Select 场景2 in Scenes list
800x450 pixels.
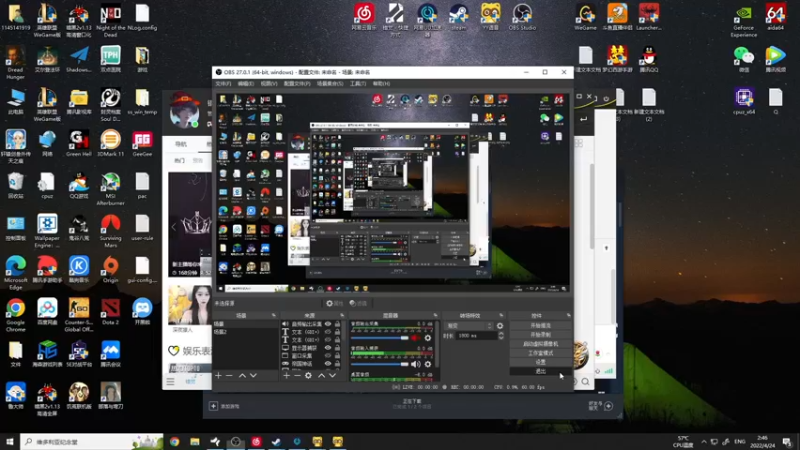click(245, 332)
